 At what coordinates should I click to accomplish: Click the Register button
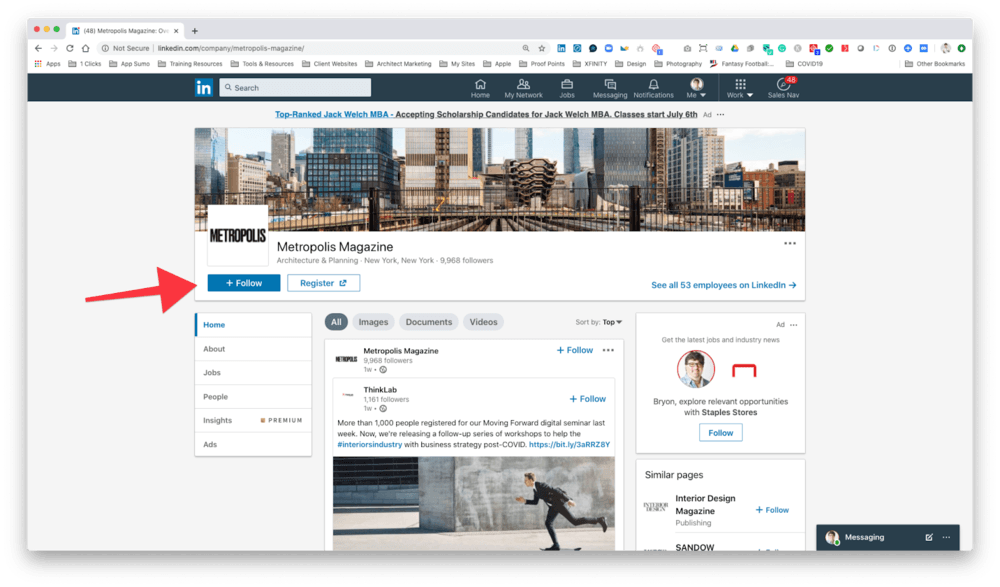pyautogui.click(x=323, y=283)
